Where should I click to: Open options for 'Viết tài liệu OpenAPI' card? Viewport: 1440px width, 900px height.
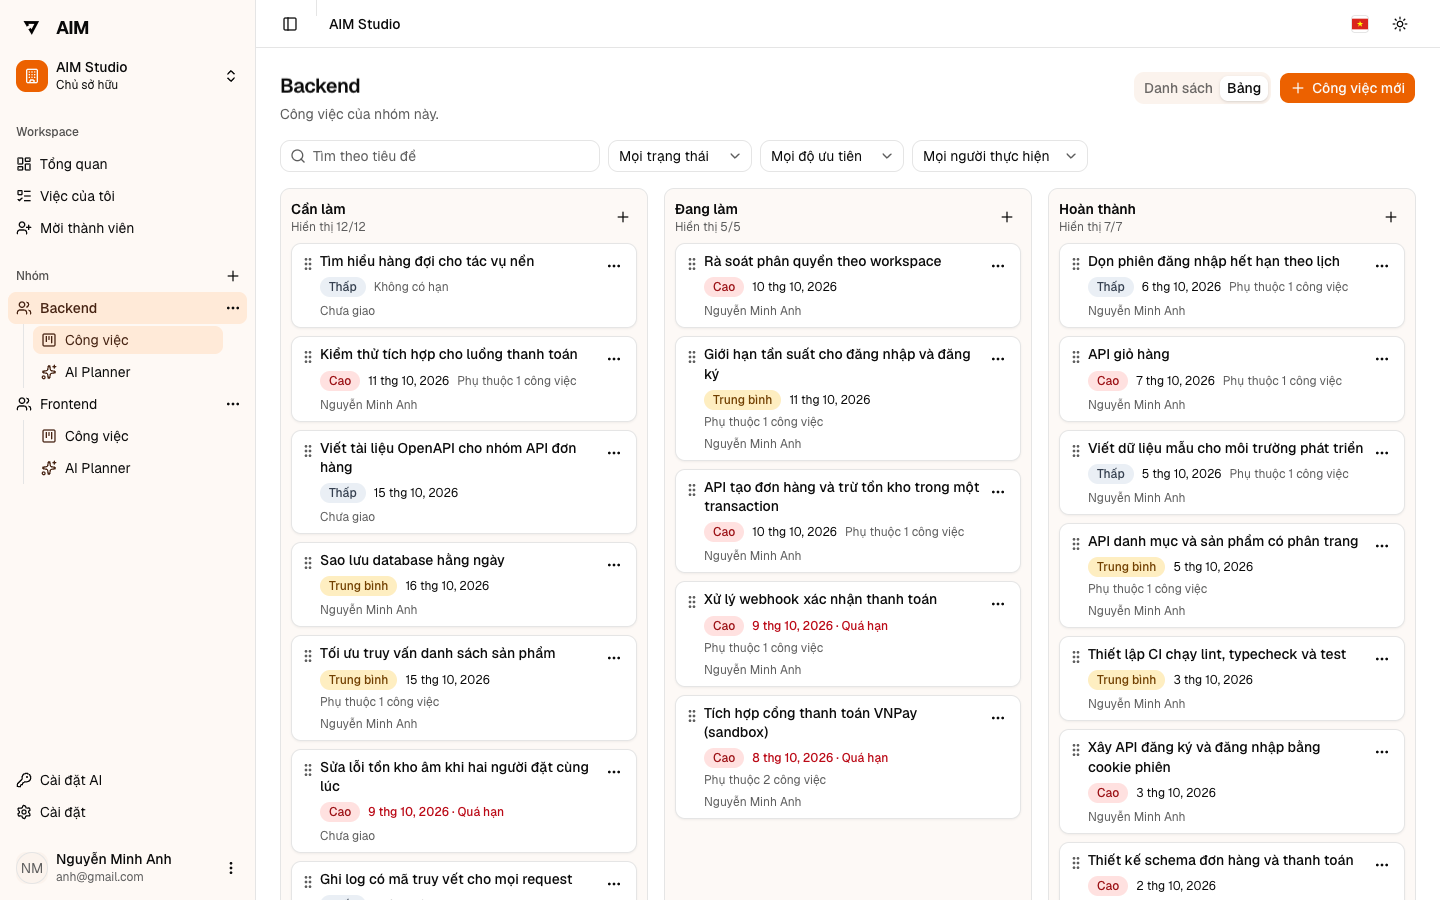(x=614, y=453)
